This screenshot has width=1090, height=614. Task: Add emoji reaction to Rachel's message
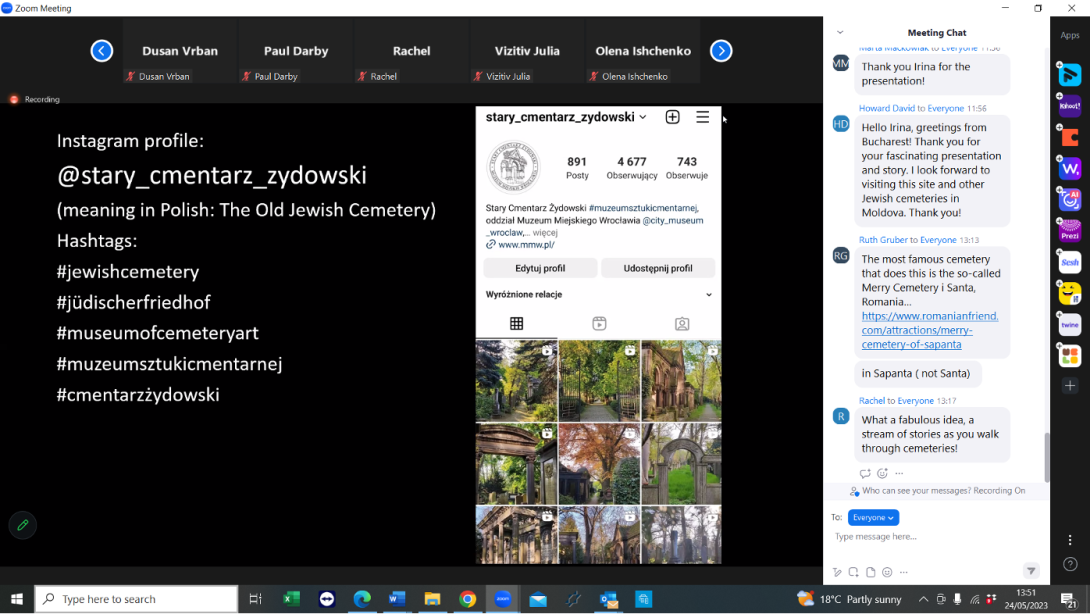click(x=882, y=474)
